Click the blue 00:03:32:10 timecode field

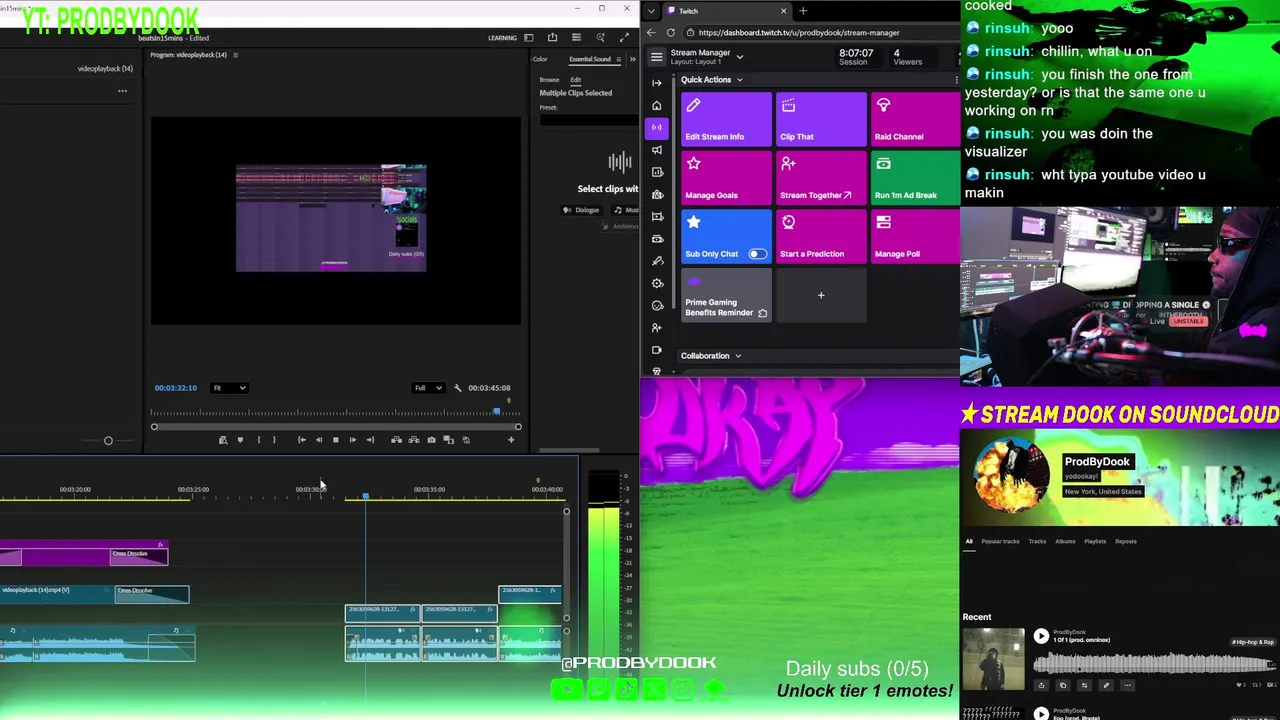[176, 388]
